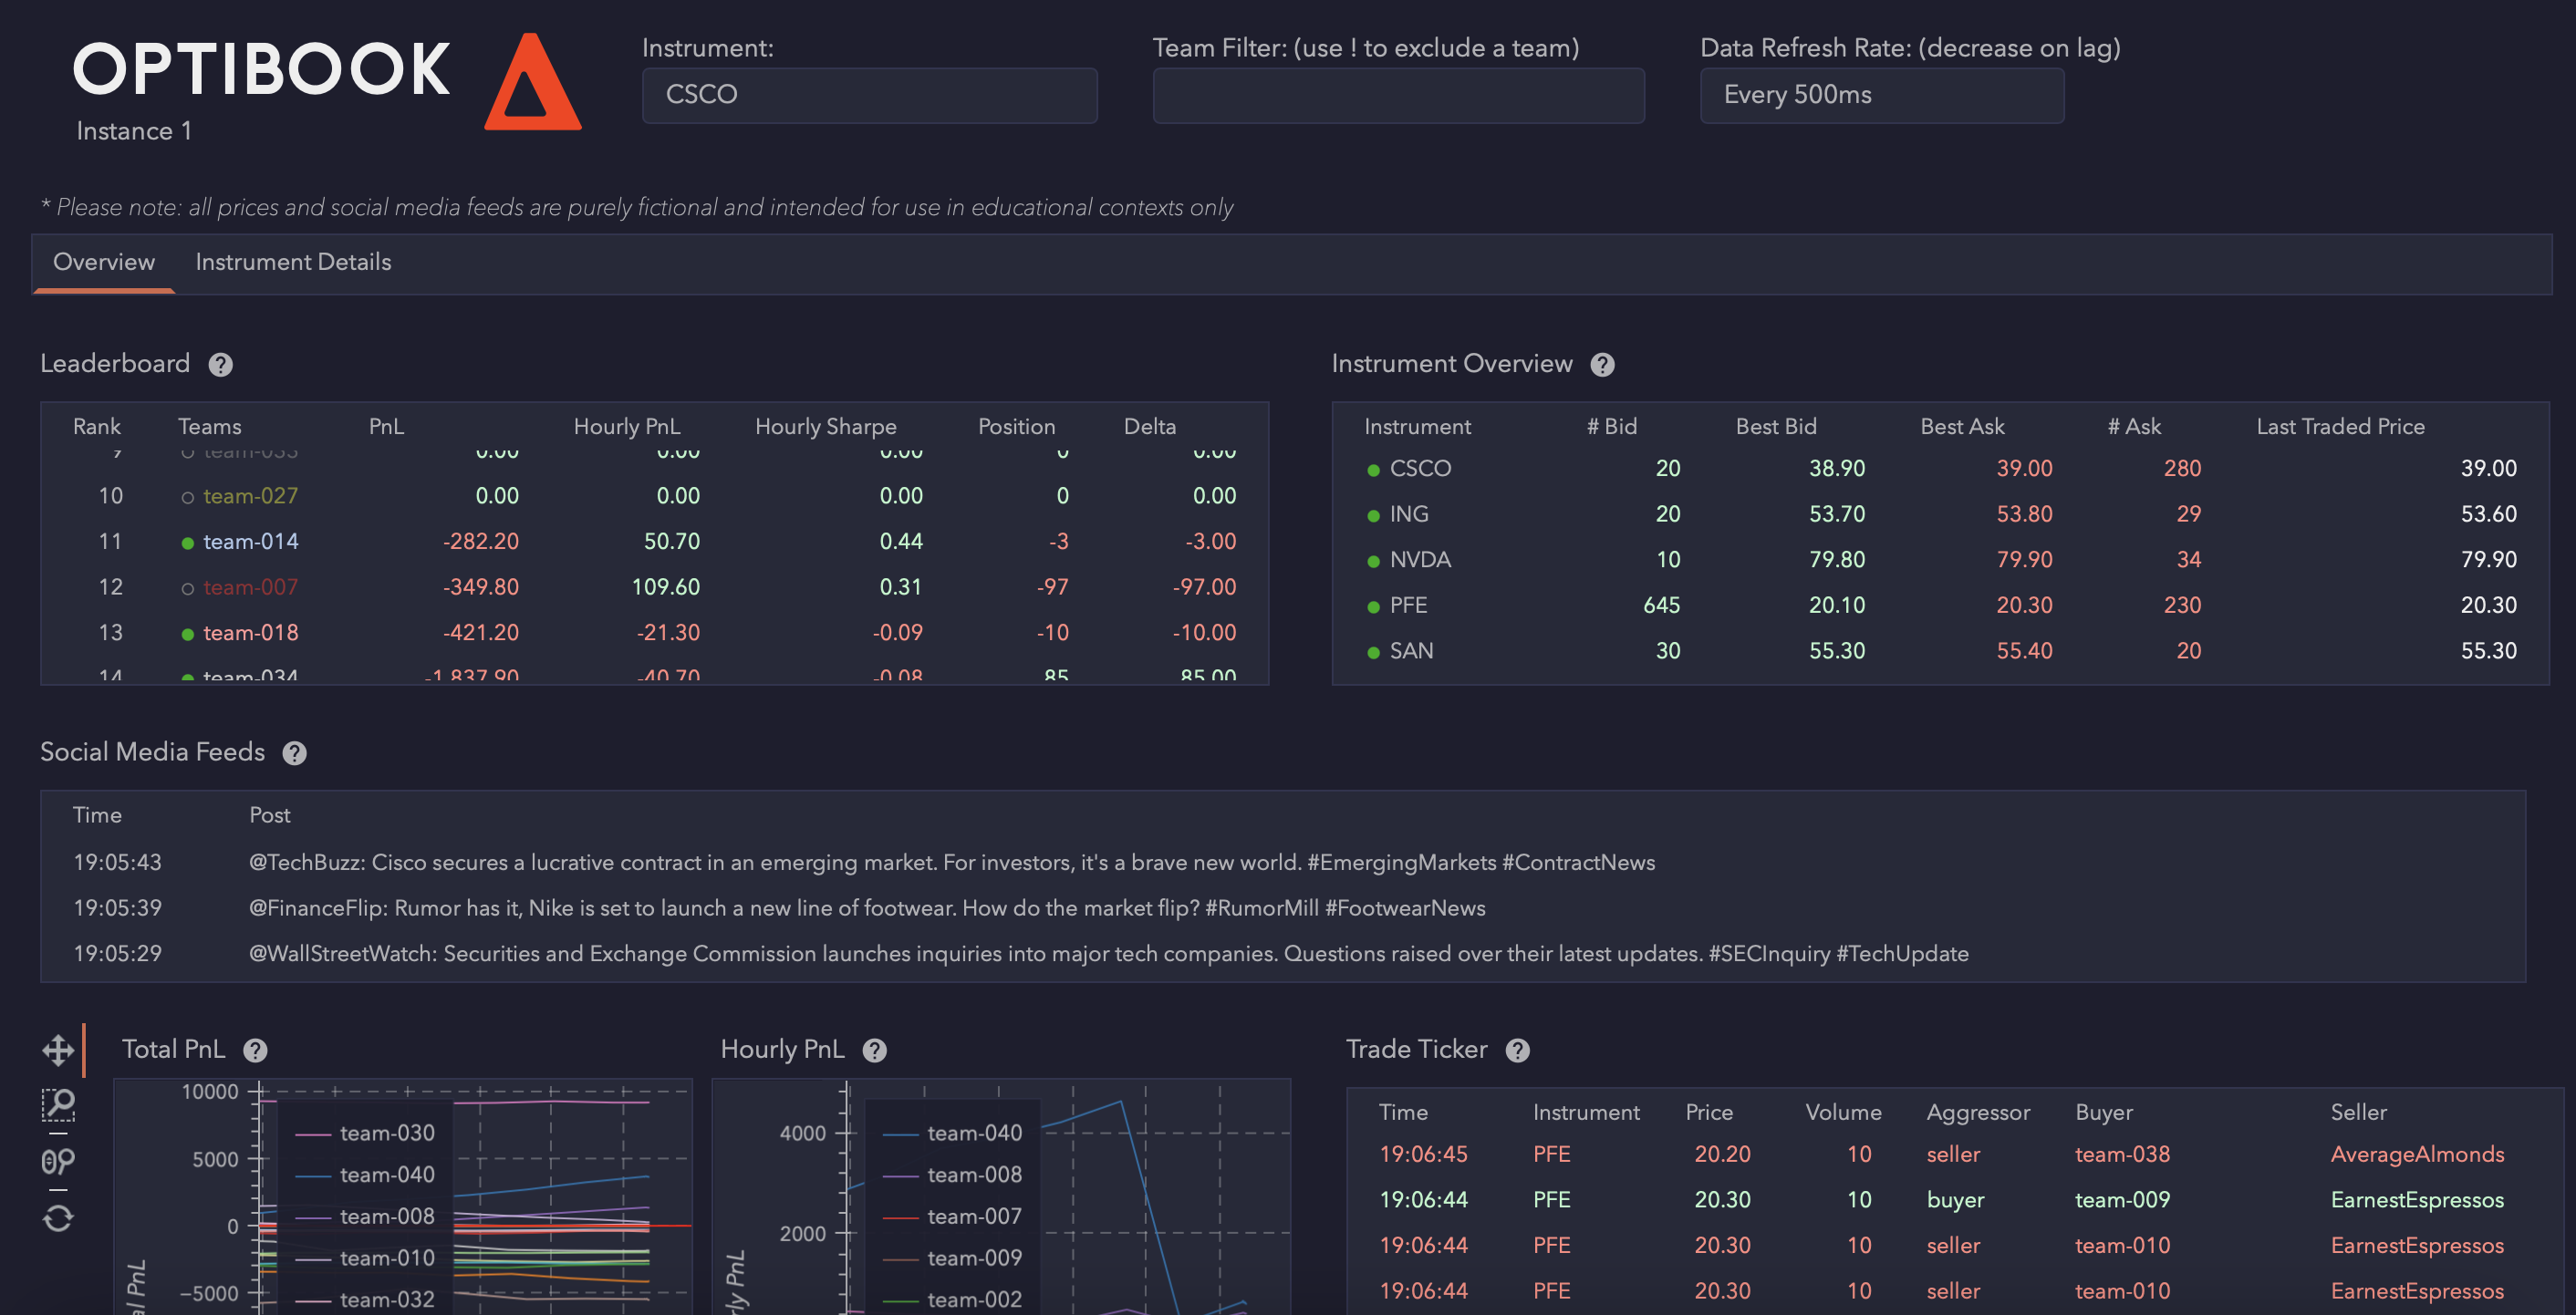Select the Pan tool for charts
This screenshot has height=1315, width=2576.
tap(58, 1050)
